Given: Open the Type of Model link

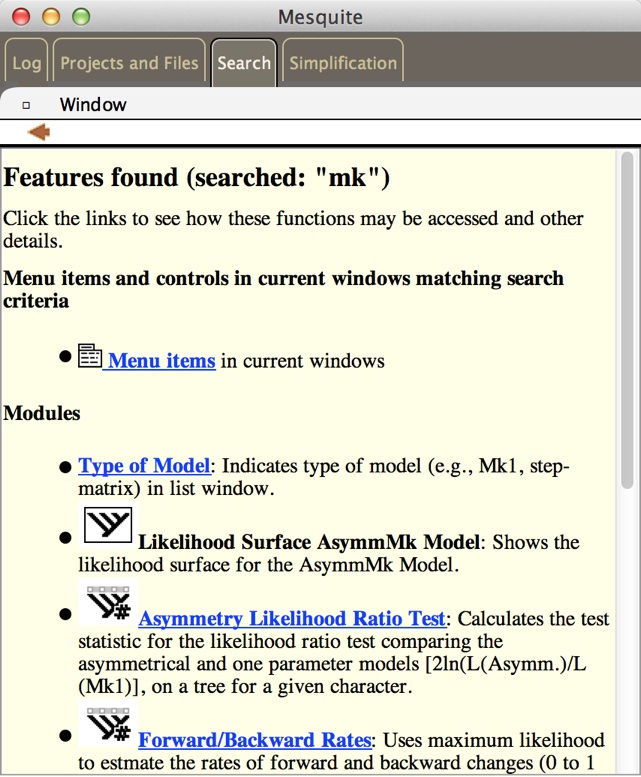Looking at the screenshot, I should tap(145, 466).
